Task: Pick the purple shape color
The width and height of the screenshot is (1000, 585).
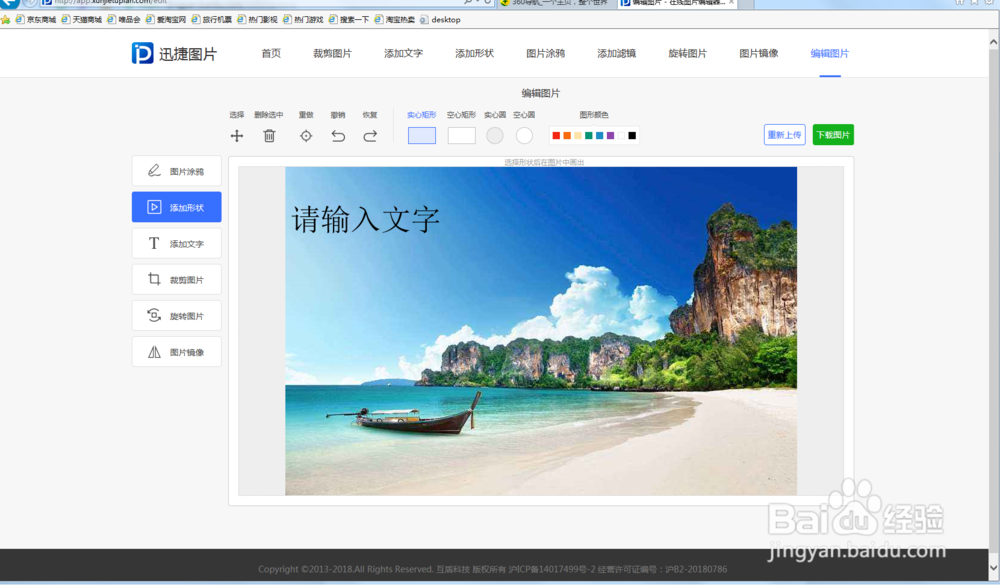Action: 610,135
